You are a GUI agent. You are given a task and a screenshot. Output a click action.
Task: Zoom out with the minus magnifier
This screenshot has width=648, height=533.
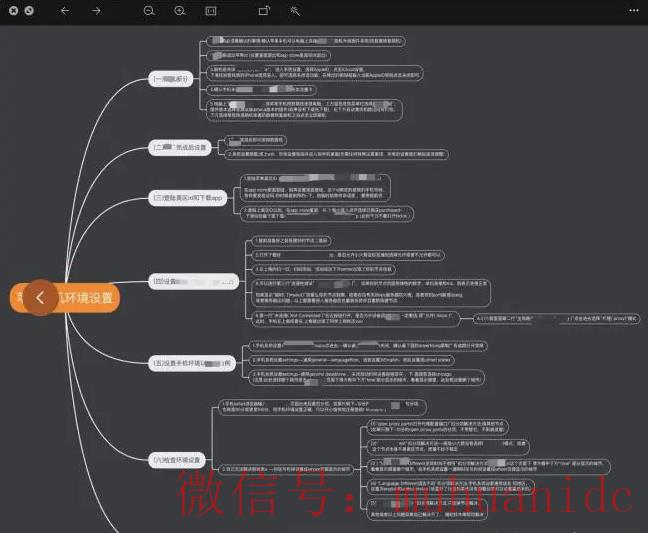[149, 11]
